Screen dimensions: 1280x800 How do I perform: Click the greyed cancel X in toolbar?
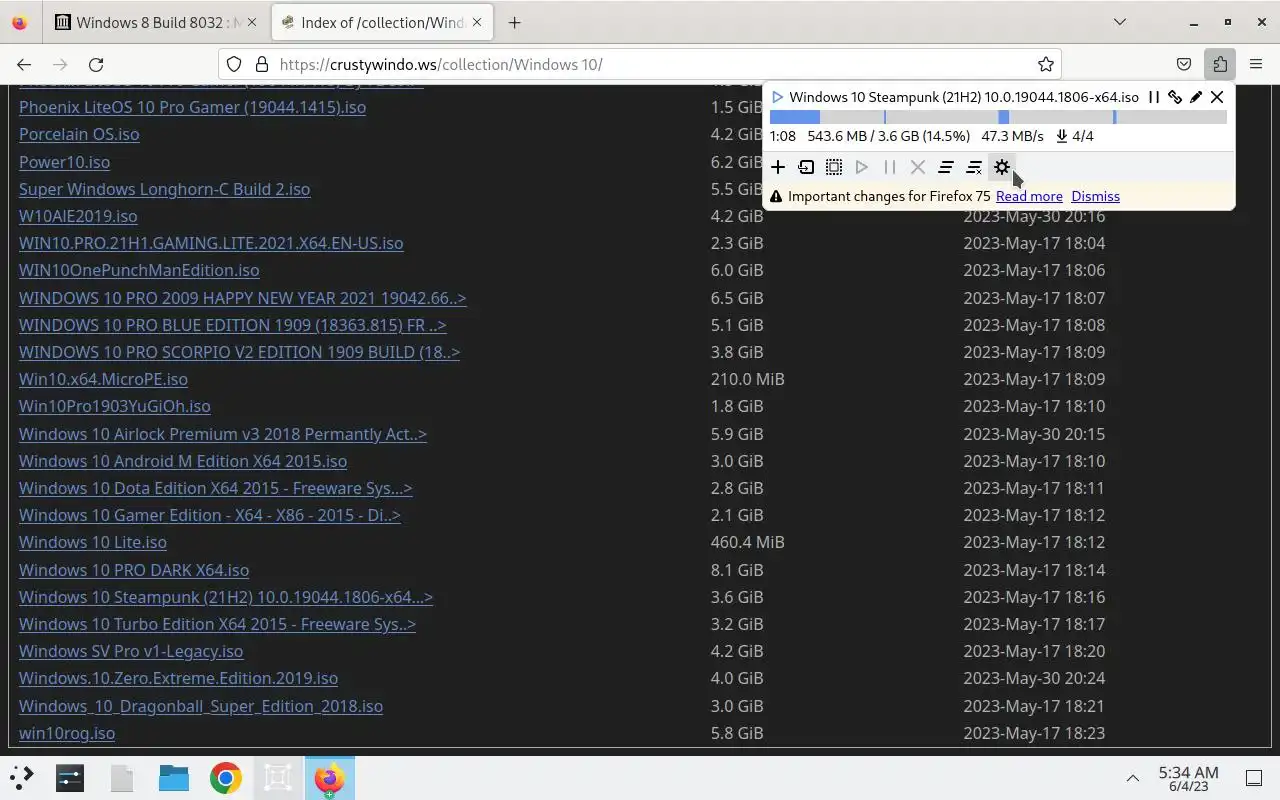click(x=918, y=167)
